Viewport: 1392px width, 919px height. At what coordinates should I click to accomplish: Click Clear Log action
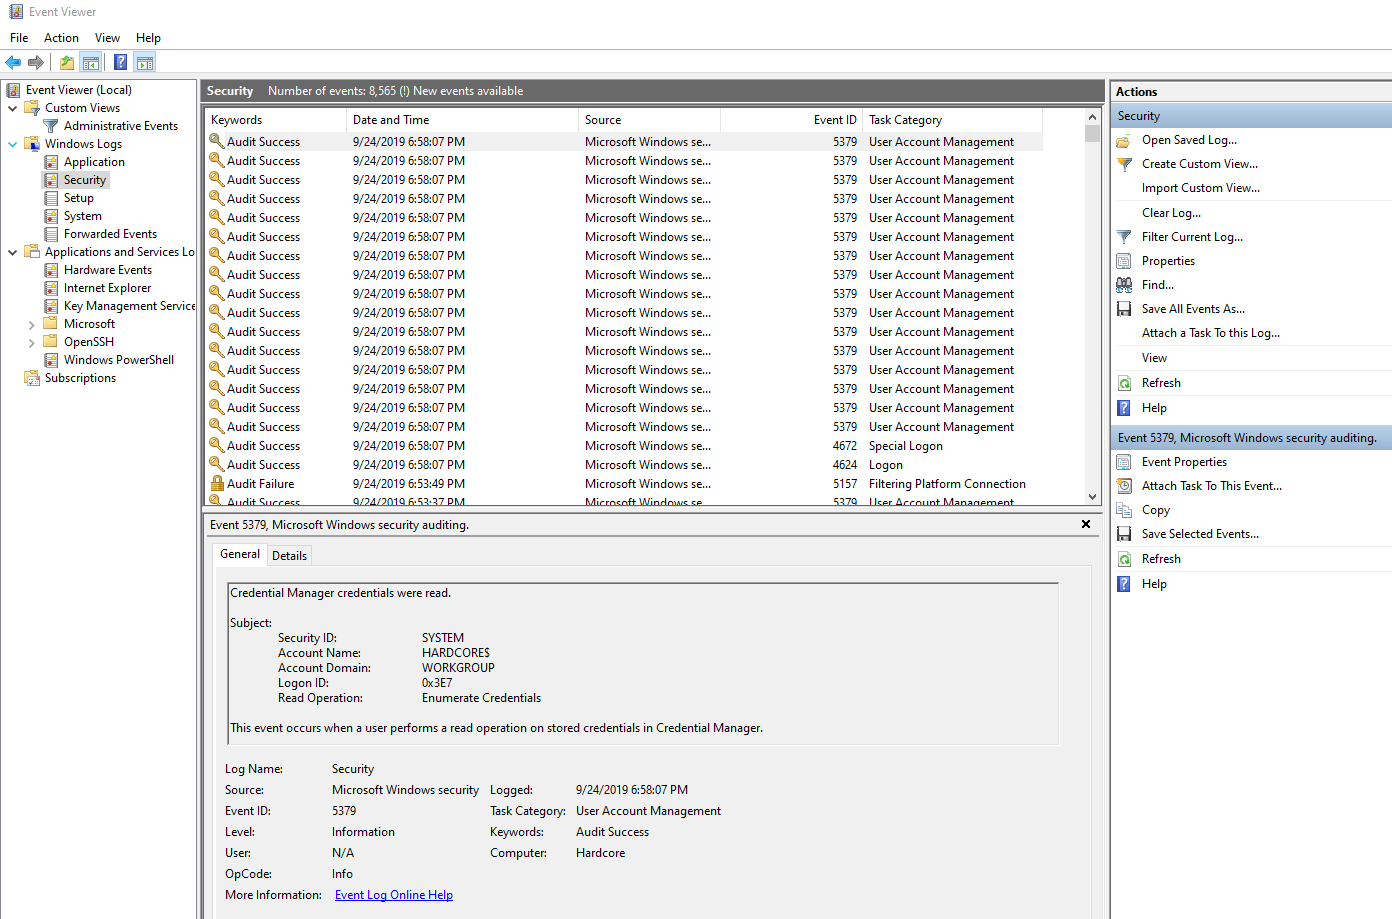(1171, 213)
